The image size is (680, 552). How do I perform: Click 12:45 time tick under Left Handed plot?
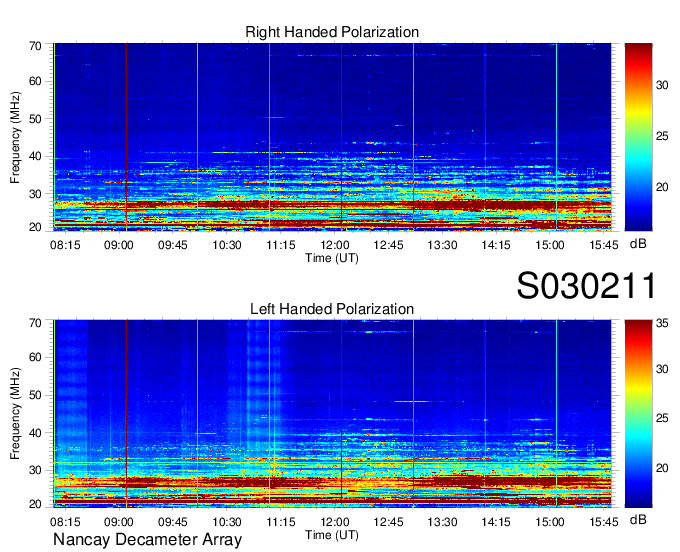pyautogui.click(x=388, y=521)
